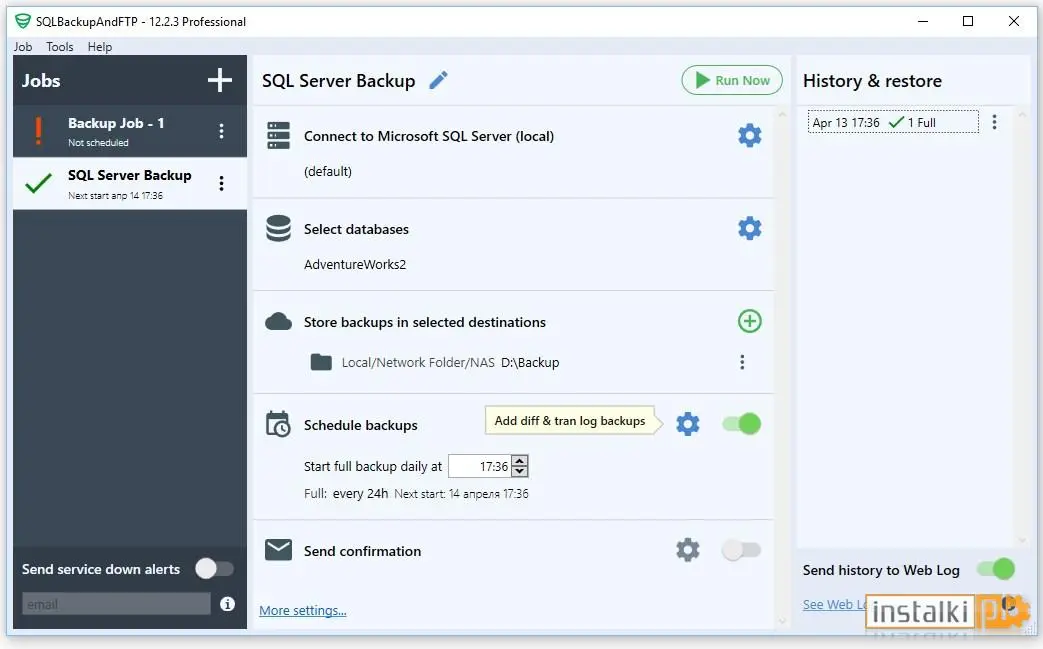The width and height of the screenshot is (1043, 649).
Task: Click the folder icon for Local/Network Folder
Action: [321, 362]
